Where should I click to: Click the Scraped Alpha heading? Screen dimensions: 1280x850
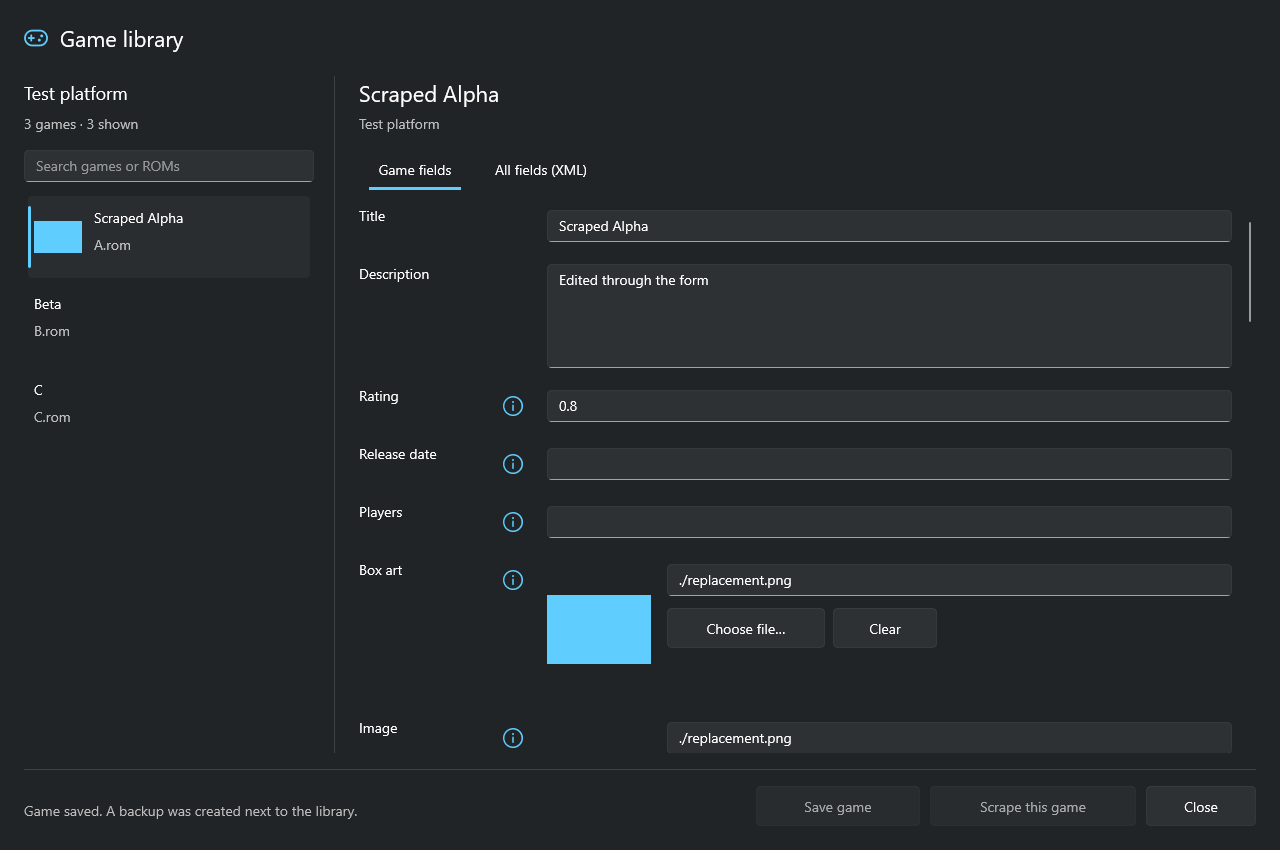(429, 94)
